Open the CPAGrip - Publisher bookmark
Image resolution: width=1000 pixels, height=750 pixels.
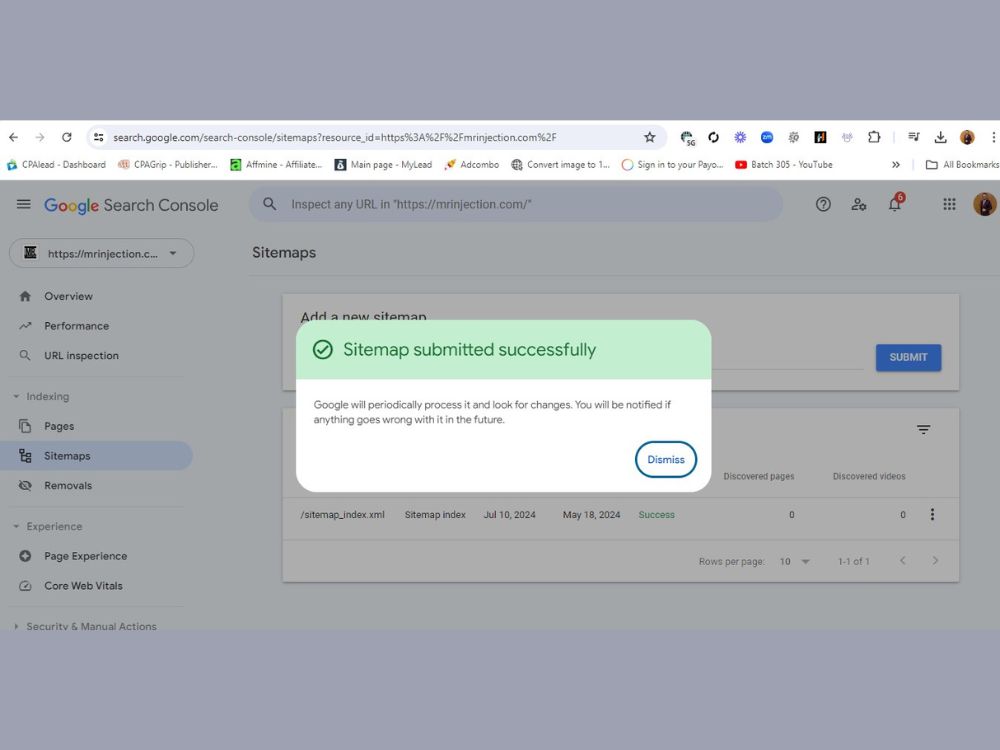168,165
